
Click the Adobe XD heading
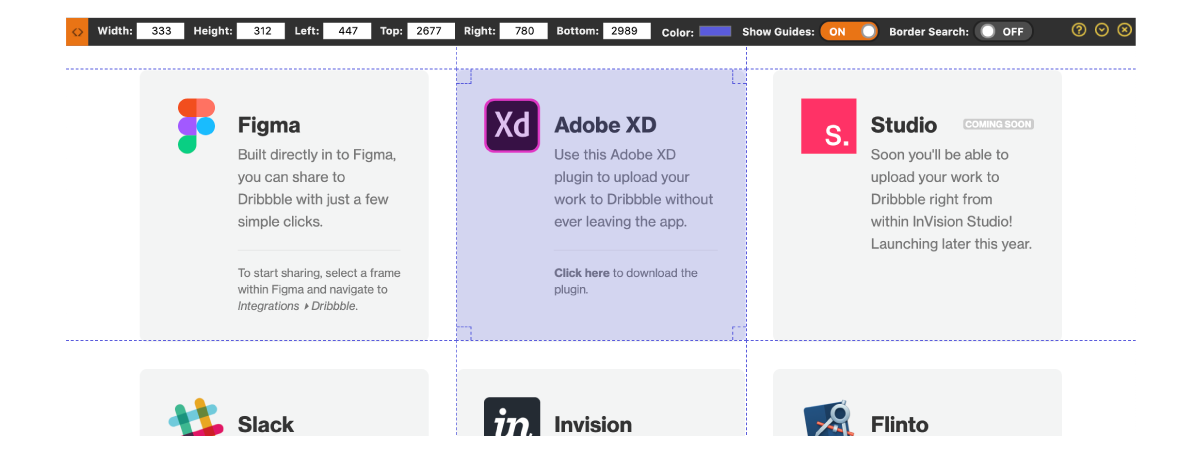tap(605, 125)
